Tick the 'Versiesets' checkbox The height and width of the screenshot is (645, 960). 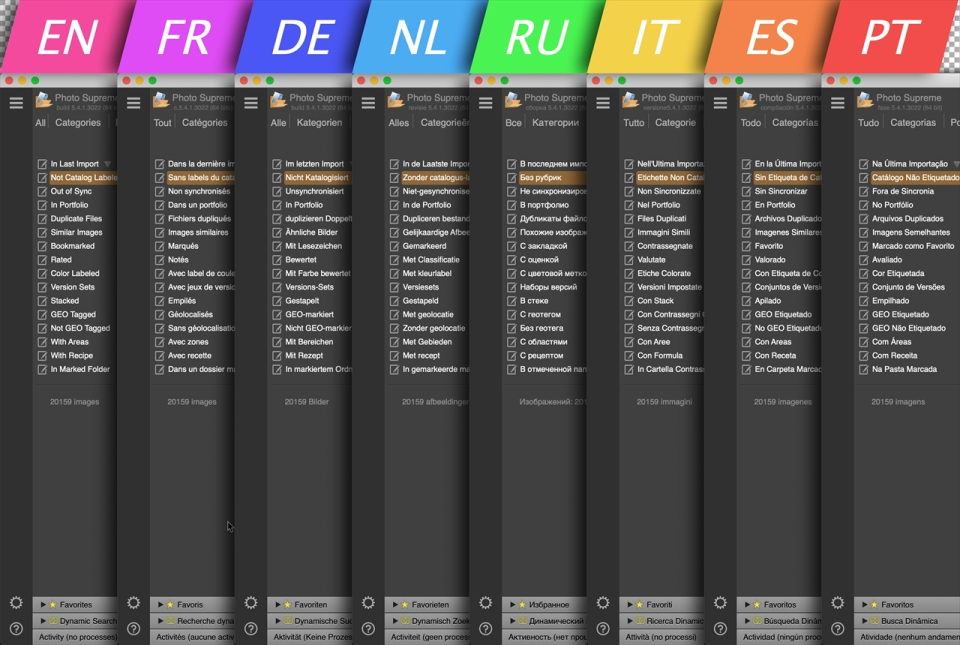[394, 287]
